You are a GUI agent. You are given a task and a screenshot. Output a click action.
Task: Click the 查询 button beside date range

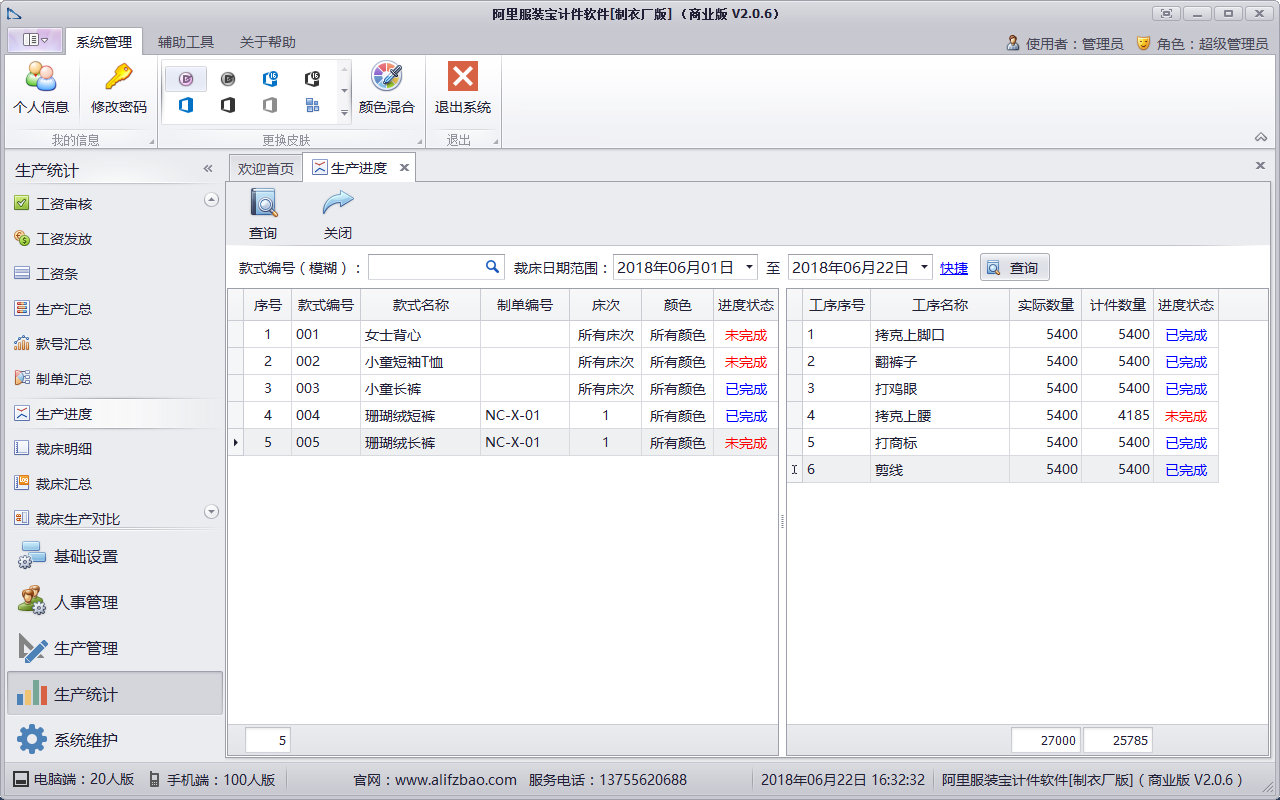point(1014,268)
